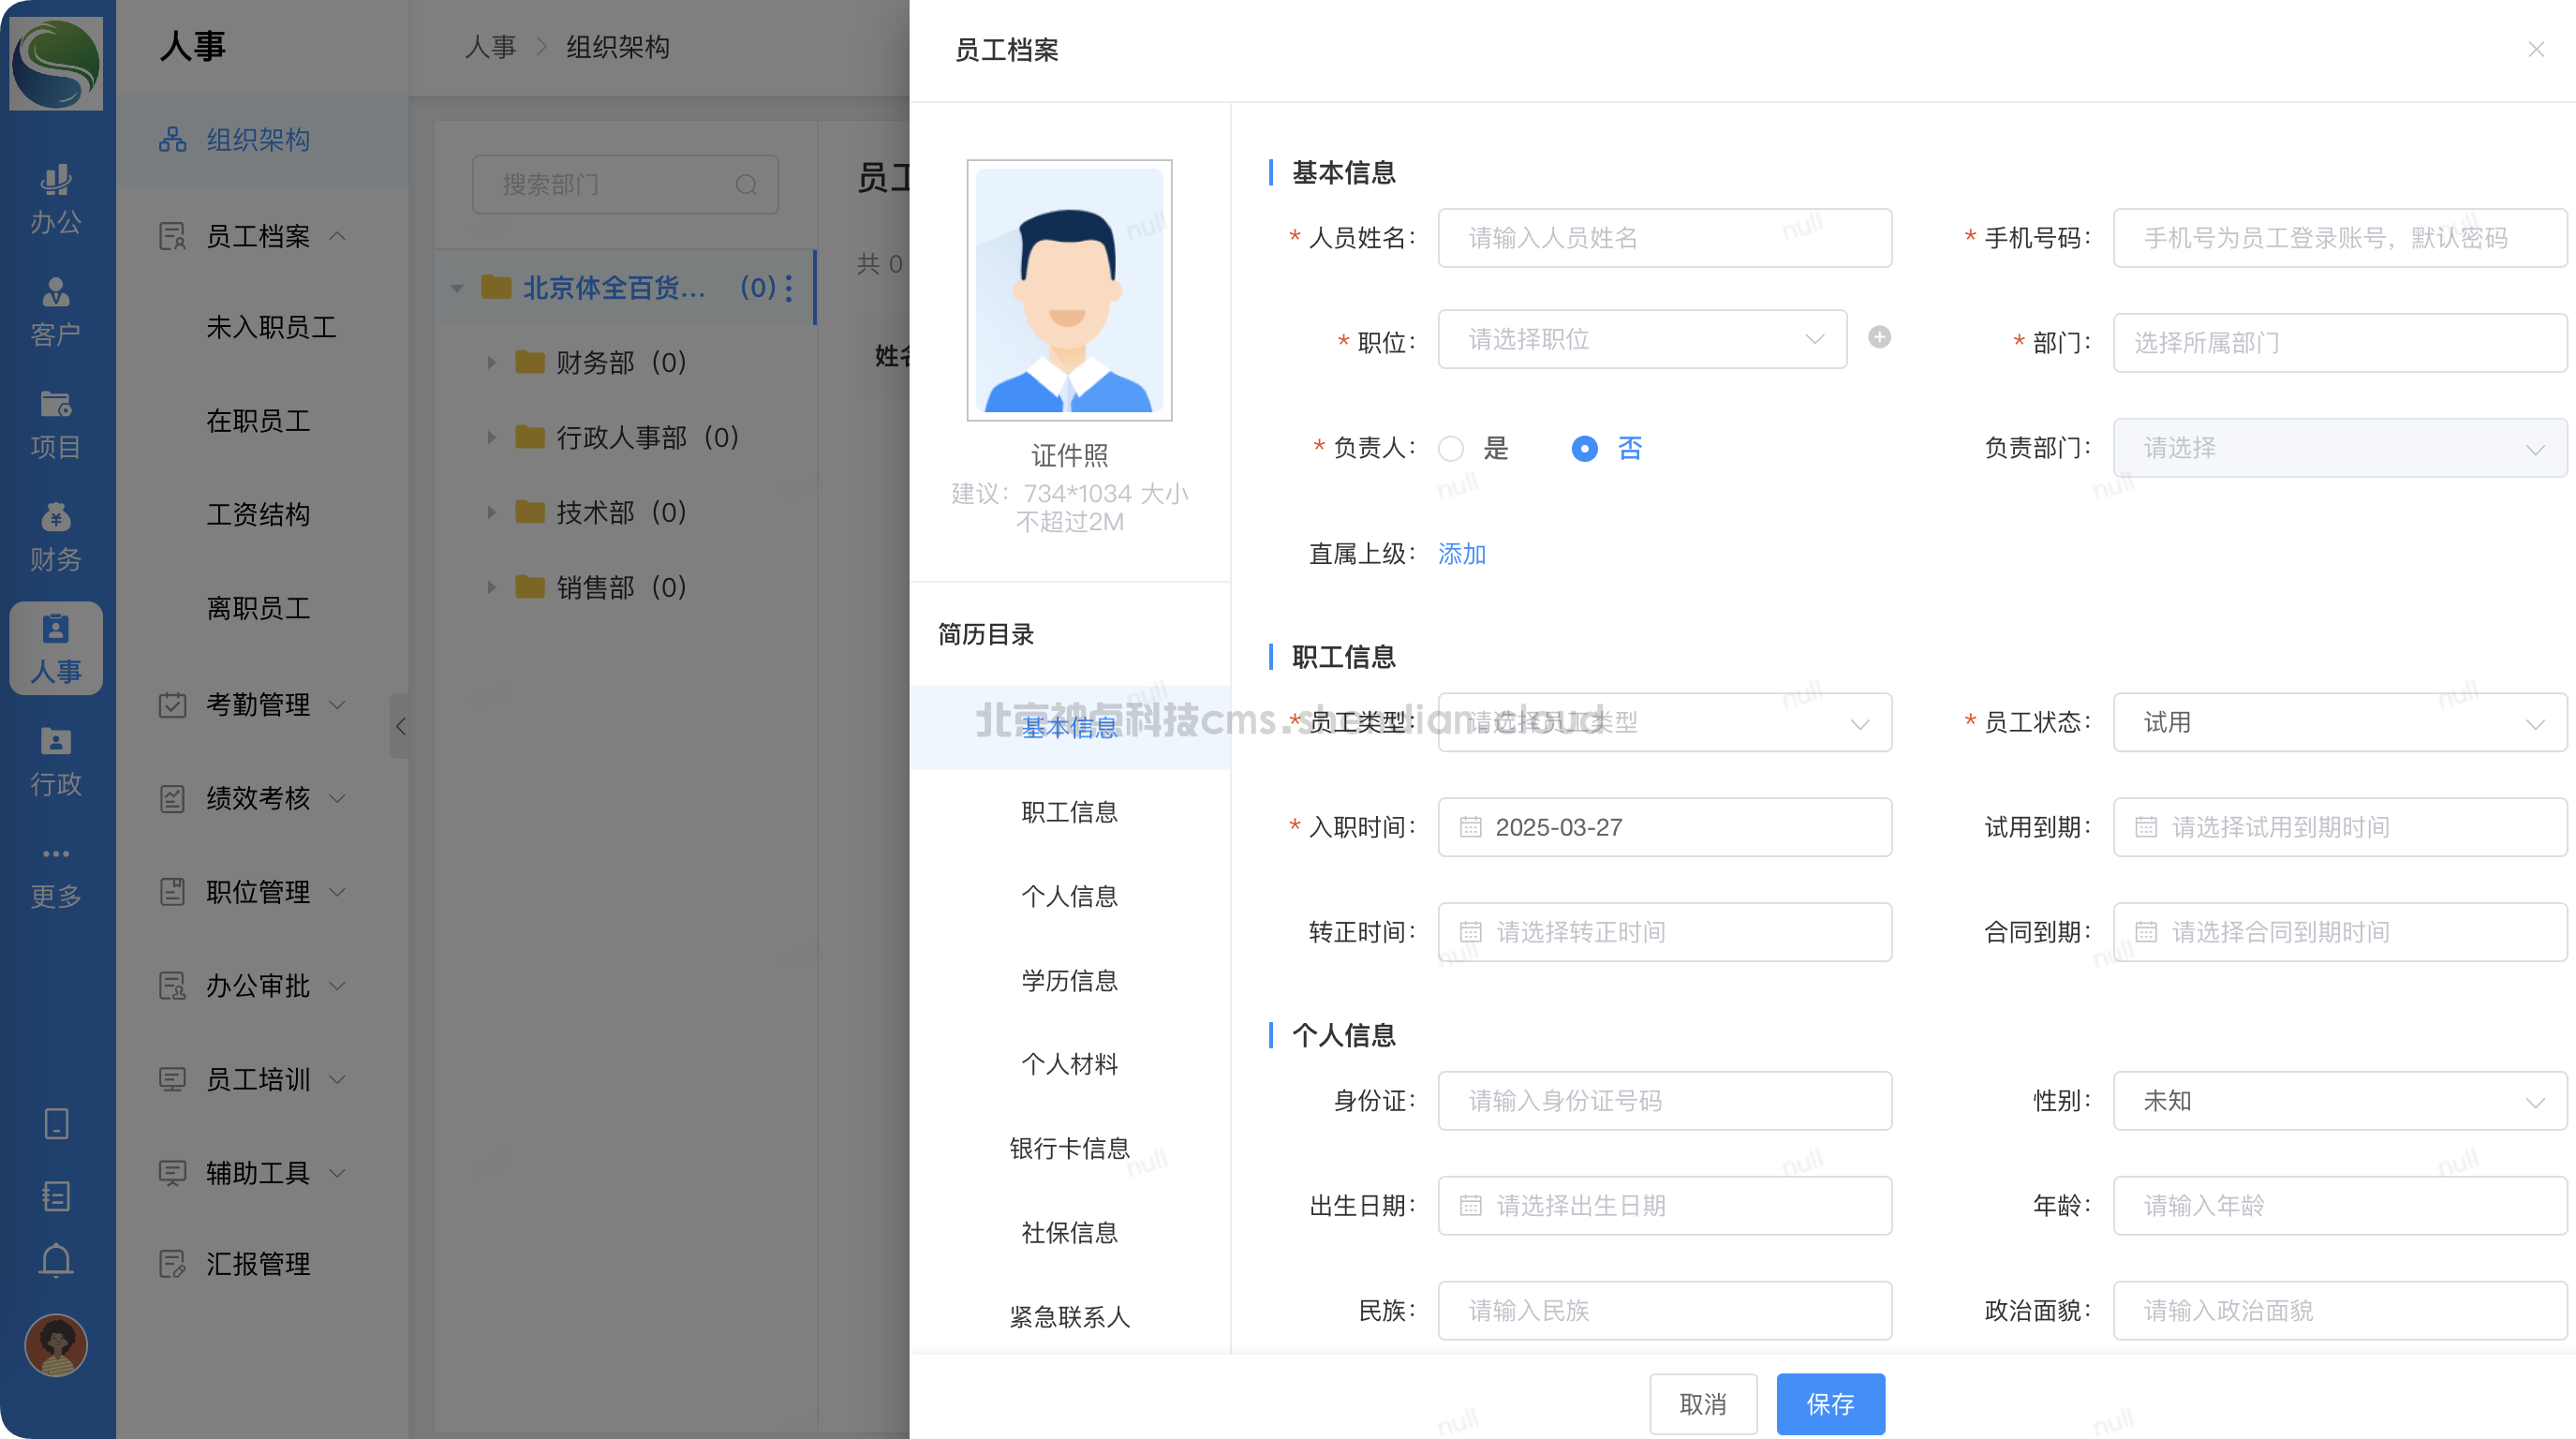Click the notification bell icon
Image resolution: width=2576 pixels, height=1439 pixels.
(56, 1260)
